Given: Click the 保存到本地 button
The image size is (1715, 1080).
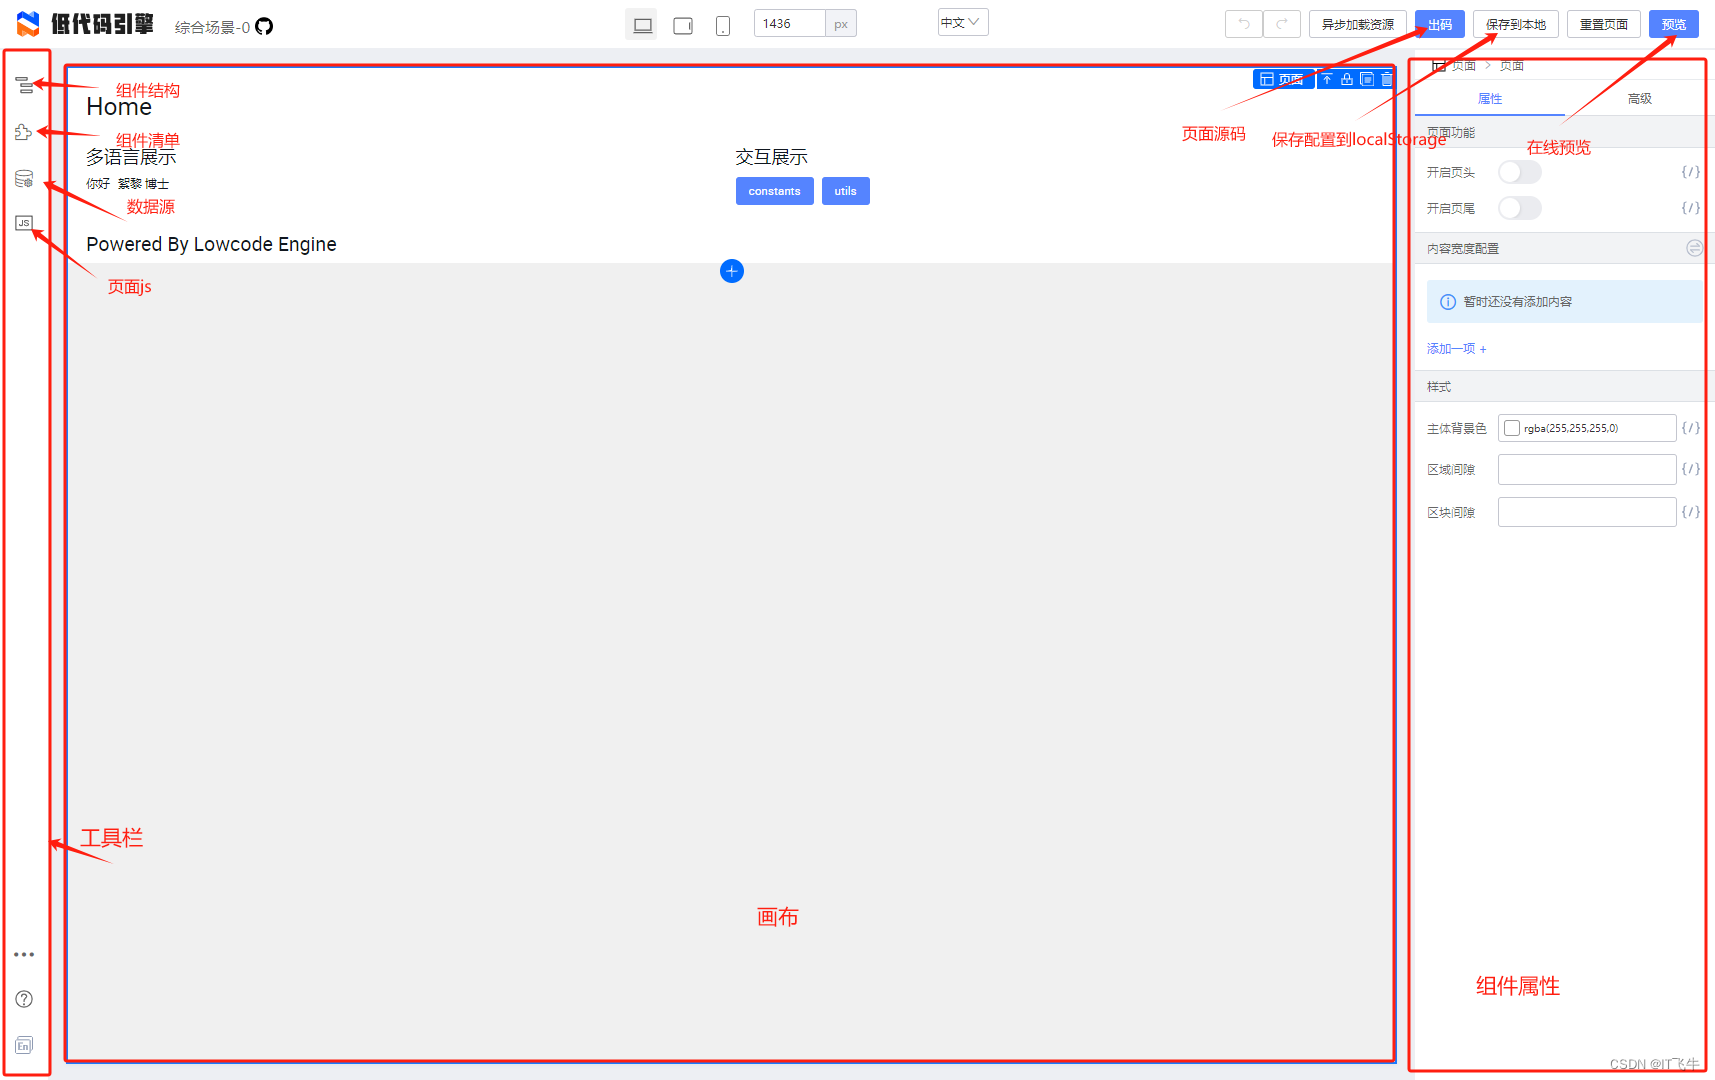Looking at the screenshot, I should pos(1516,24).
